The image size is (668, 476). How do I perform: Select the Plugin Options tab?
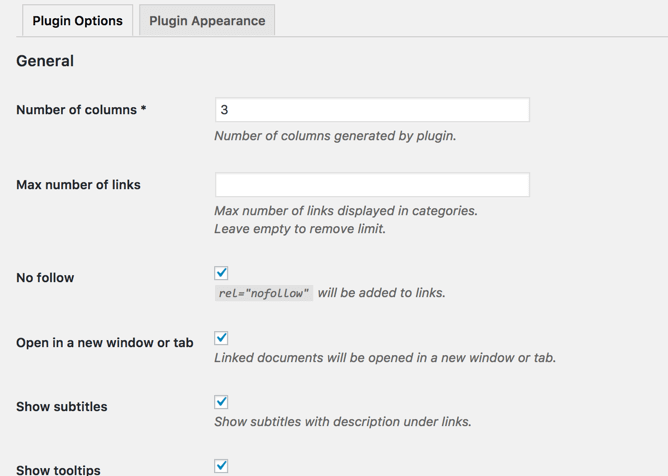click(77, 21)
